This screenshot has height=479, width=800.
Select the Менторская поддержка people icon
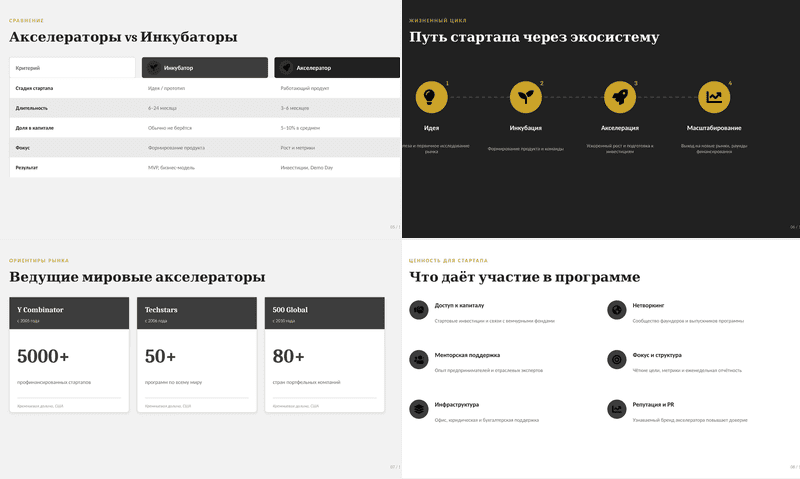pyautogui.click(x=419, y=359)
